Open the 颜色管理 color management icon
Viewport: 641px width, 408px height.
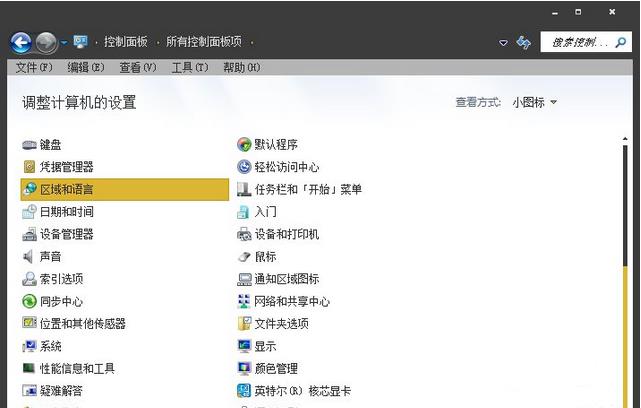[244, 369]
